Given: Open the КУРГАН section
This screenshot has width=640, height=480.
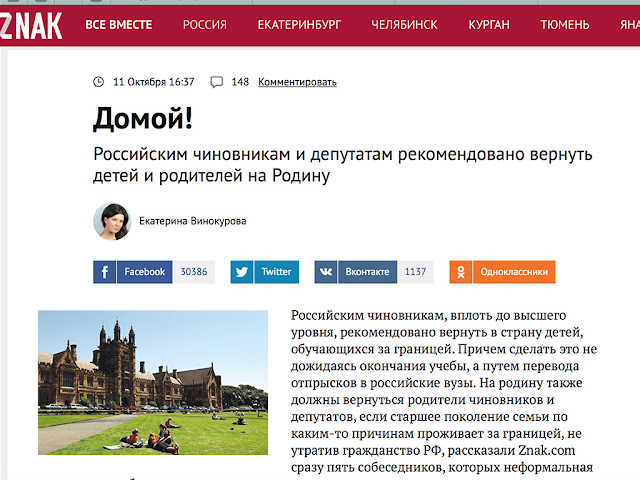Looking at the screenshot, I should click(x=489, y=25).
